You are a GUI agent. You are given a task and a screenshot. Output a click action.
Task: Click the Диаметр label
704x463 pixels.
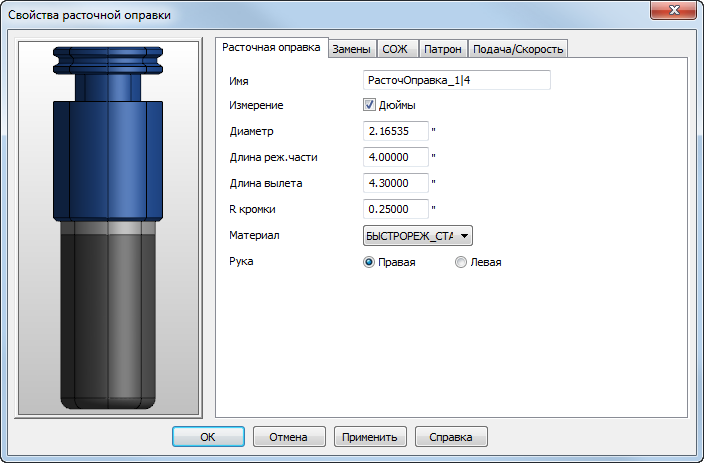[x=251, y=131]
